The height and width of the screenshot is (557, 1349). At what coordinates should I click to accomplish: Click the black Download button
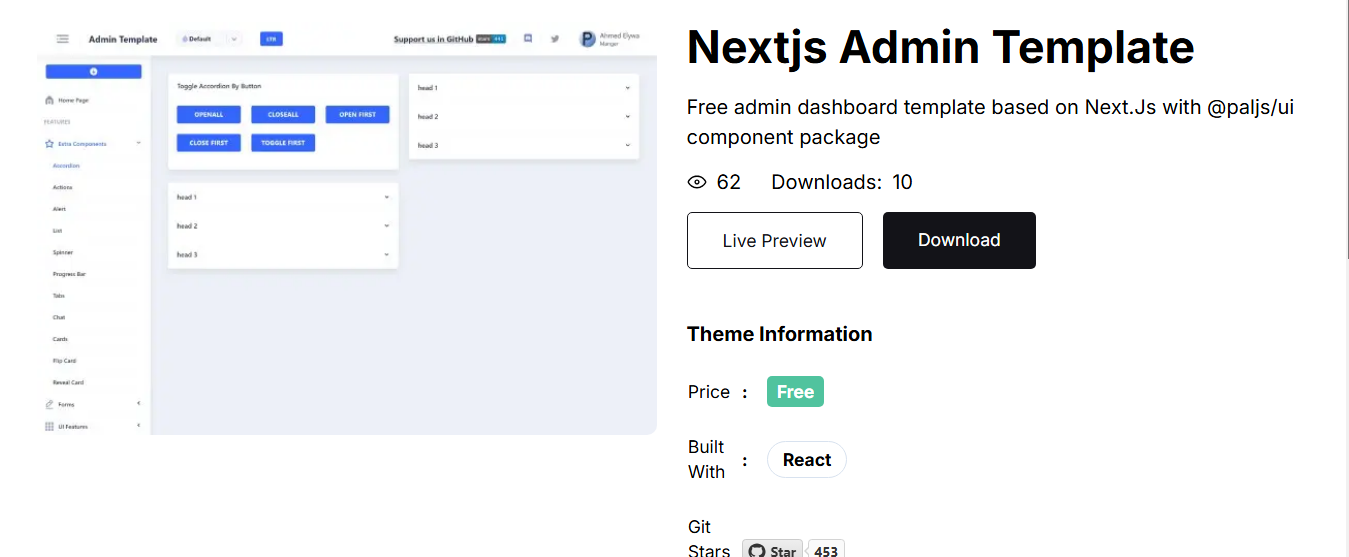(x=959, y=240)
